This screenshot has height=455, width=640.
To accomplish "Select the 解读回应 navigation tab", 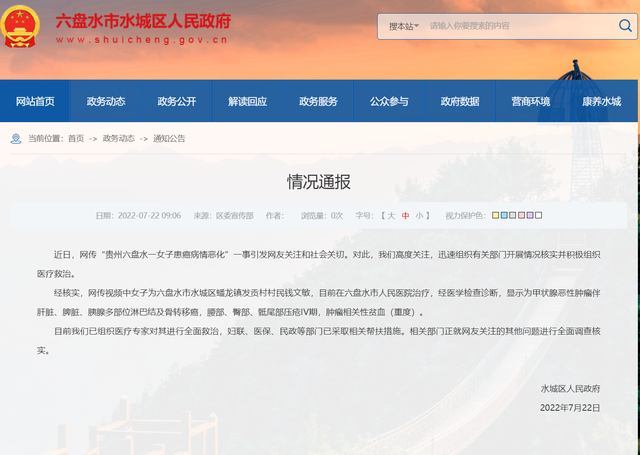I will point(248,102).
